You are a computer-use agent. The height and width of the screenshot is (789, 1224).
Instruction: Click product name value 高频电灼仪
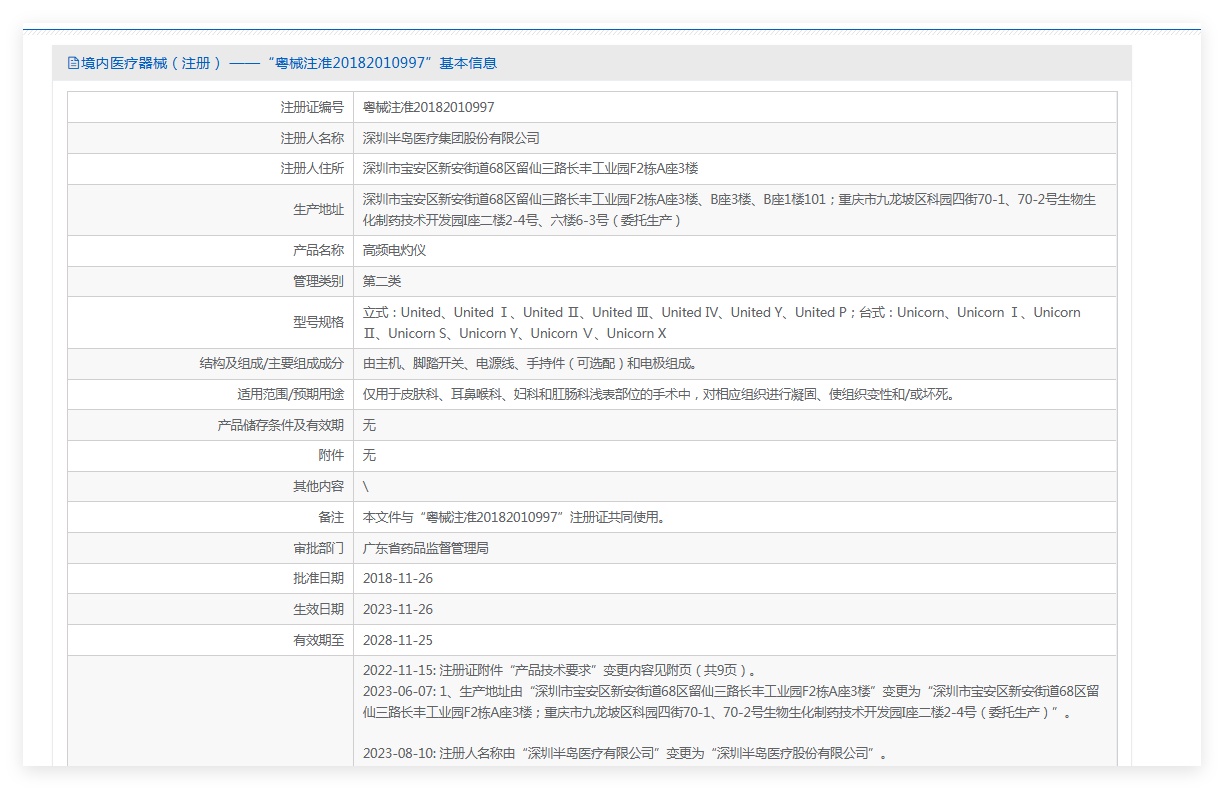(394, 250)
